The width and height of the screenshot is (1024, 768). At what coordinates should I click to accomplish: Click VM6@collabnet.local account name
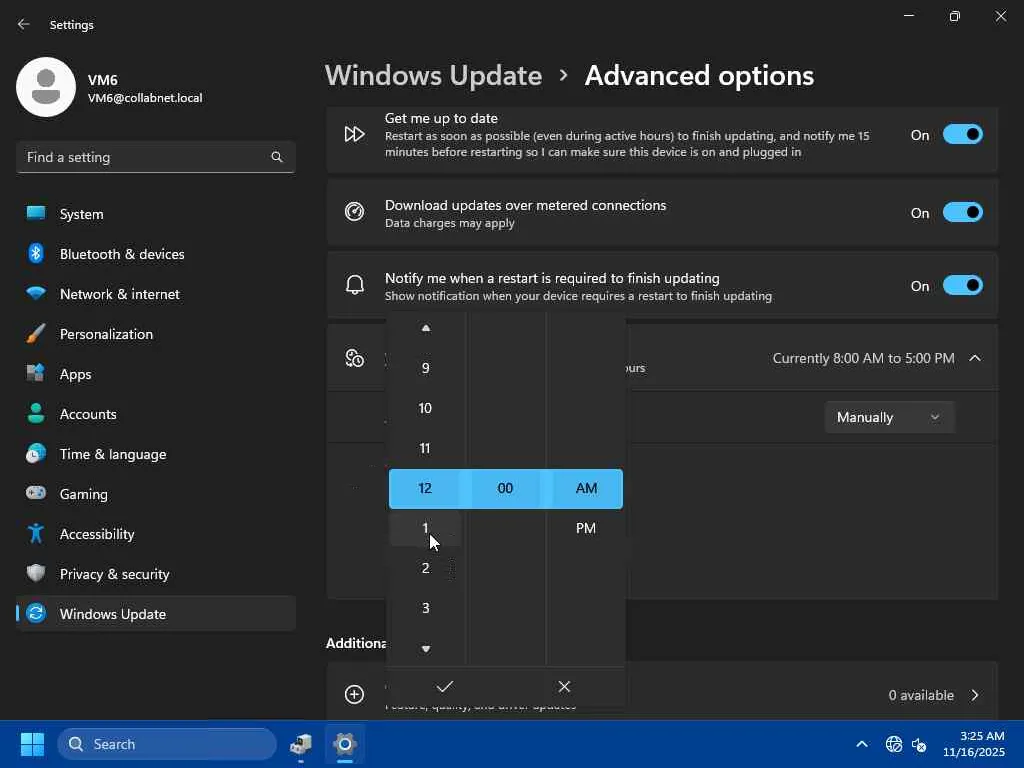[x=145, y=98]
